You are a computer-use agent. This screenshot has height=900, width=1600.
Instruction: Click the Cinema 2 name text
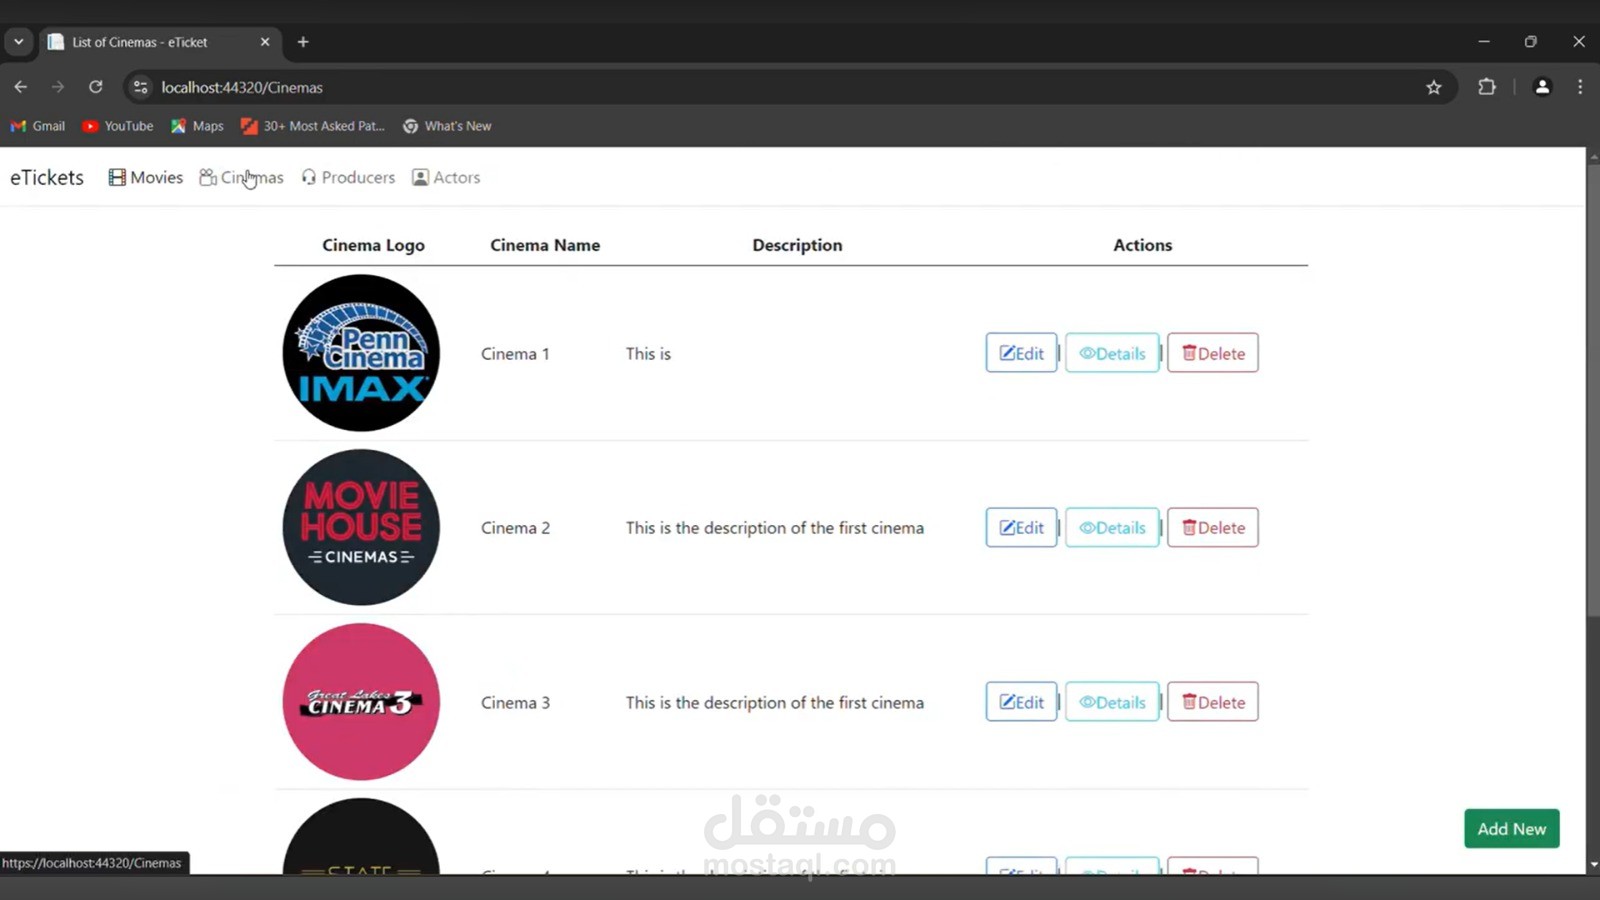click(515, 528)
